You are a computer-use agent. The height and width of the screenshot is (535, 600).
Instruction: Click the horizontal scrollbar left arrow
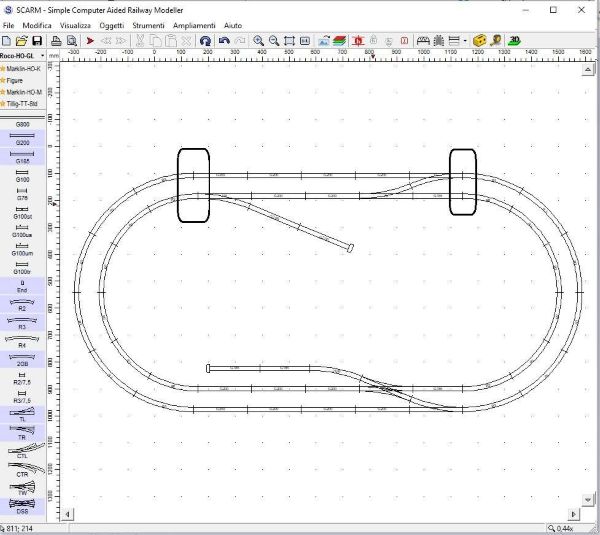click(x=68, y=514)
